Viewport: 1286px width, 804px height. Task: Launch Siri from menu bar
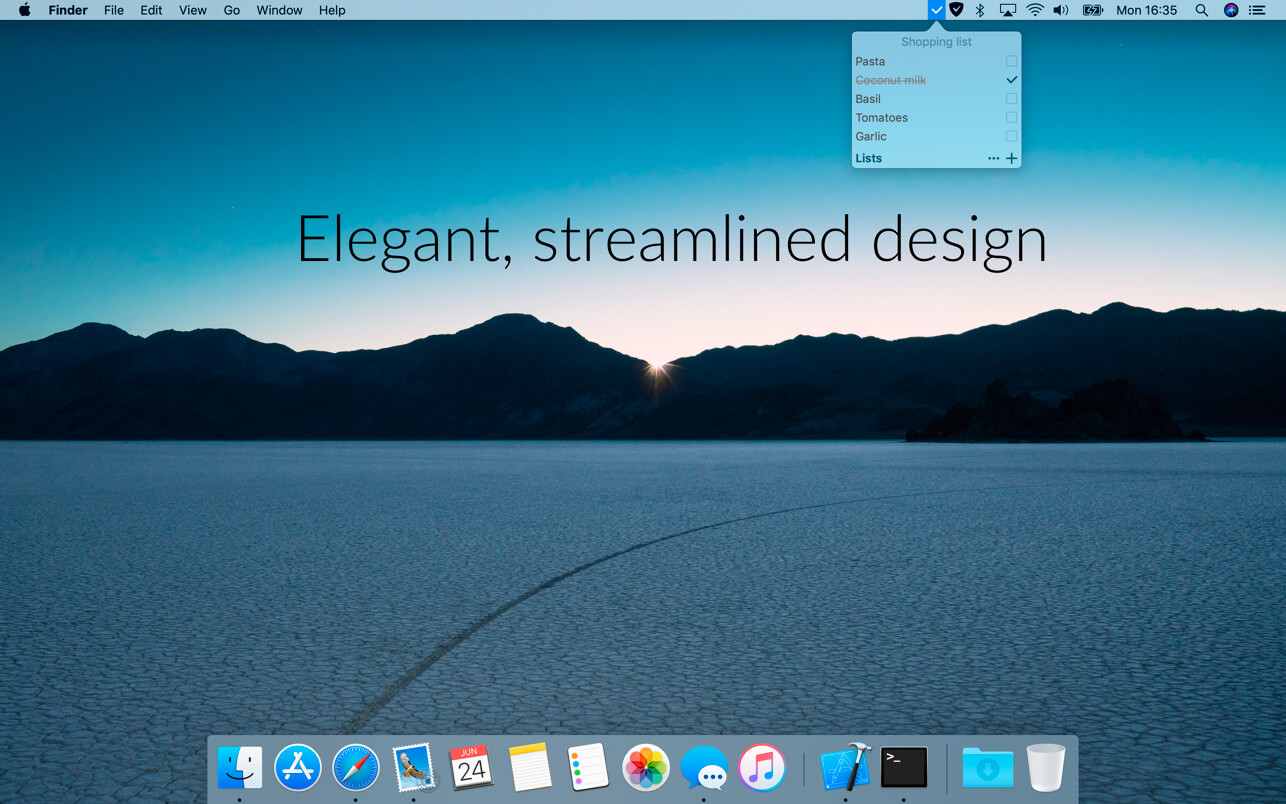(x=1231, y=10)
